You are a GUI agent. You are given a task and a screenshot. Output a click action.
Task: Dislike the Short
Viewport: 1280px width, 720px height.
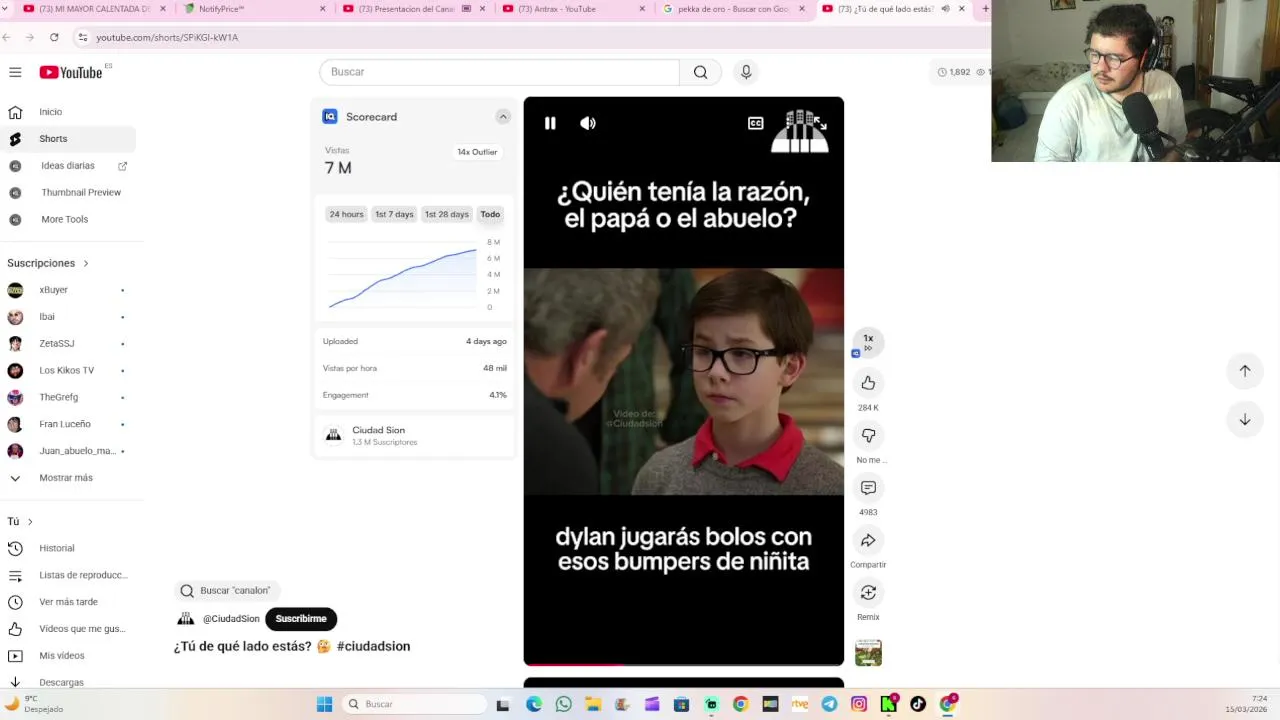868,435
